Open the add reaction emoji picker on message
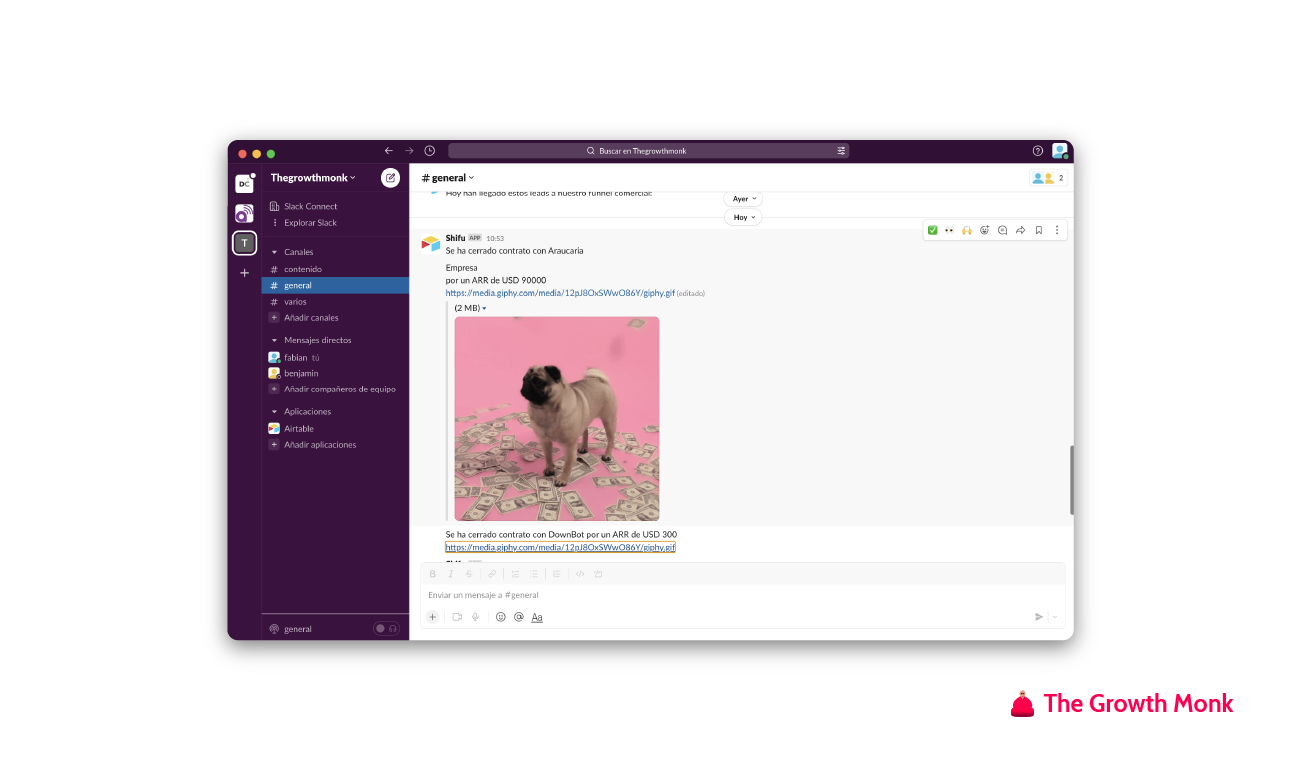1301x781 pixels. click(985, 230)
